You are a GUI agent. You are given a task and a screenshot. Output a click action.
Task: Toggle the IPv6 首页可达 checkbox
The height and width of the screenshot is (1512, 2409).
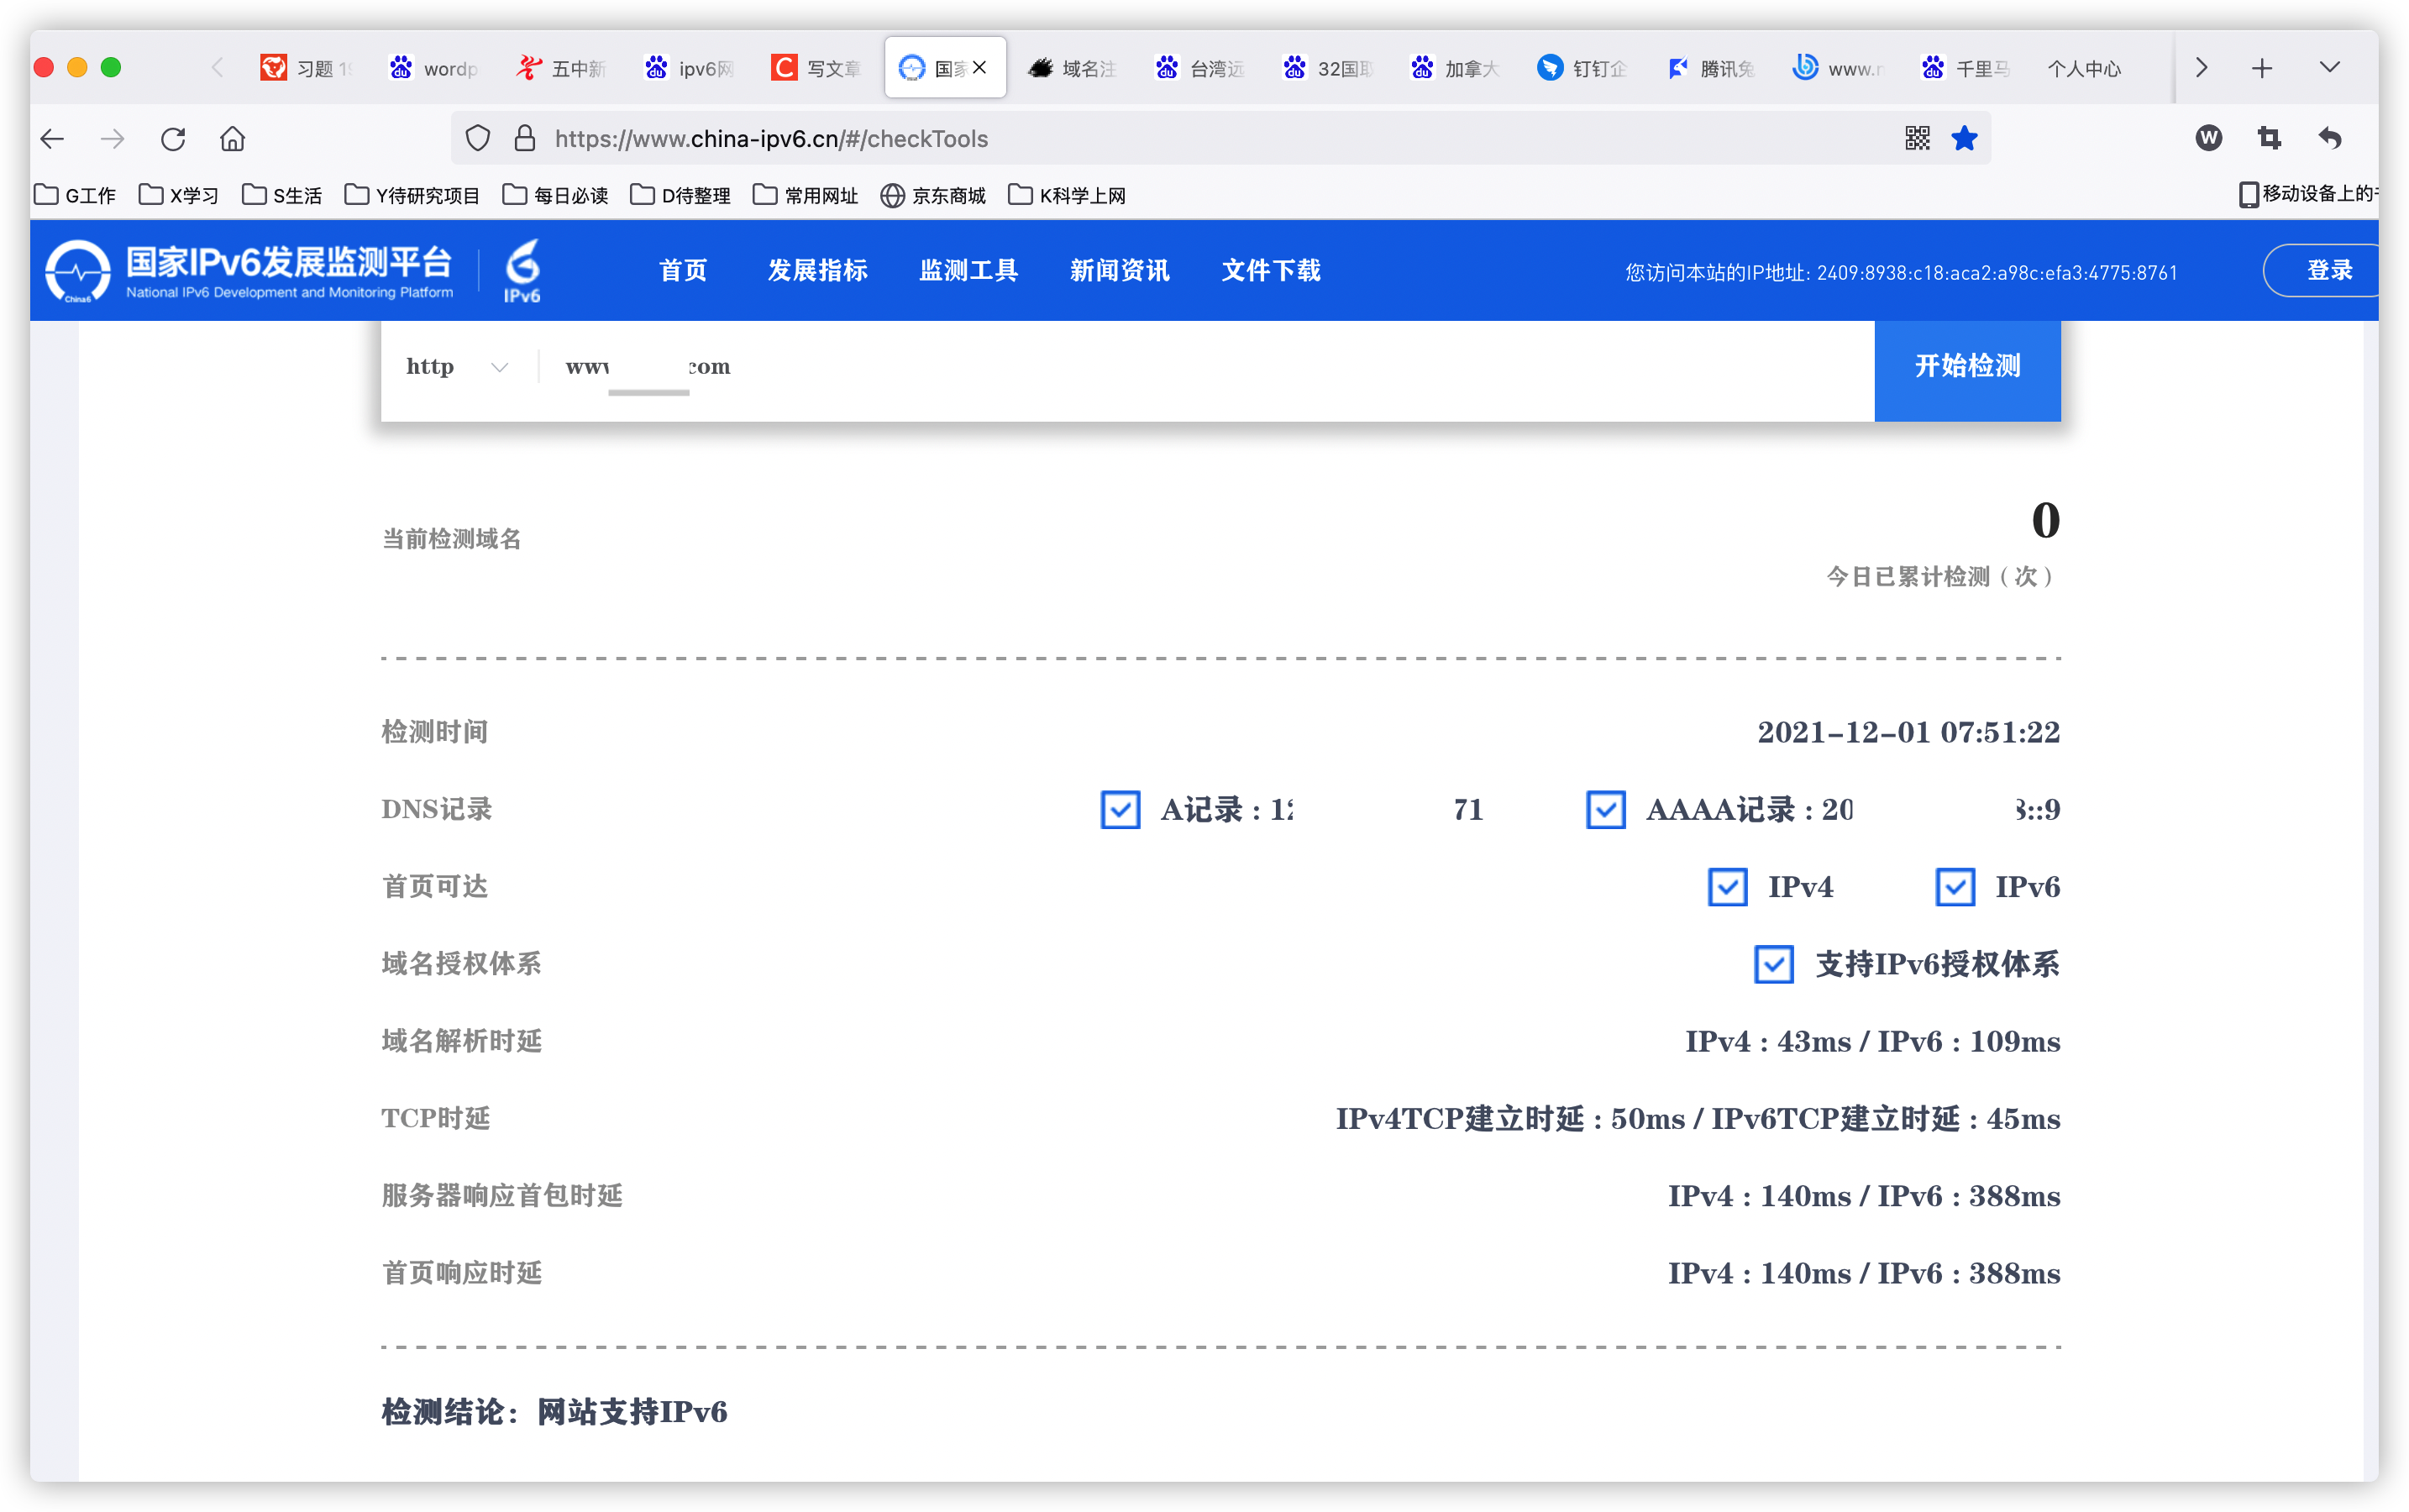pyautogui.click(x=1954, y=887)
